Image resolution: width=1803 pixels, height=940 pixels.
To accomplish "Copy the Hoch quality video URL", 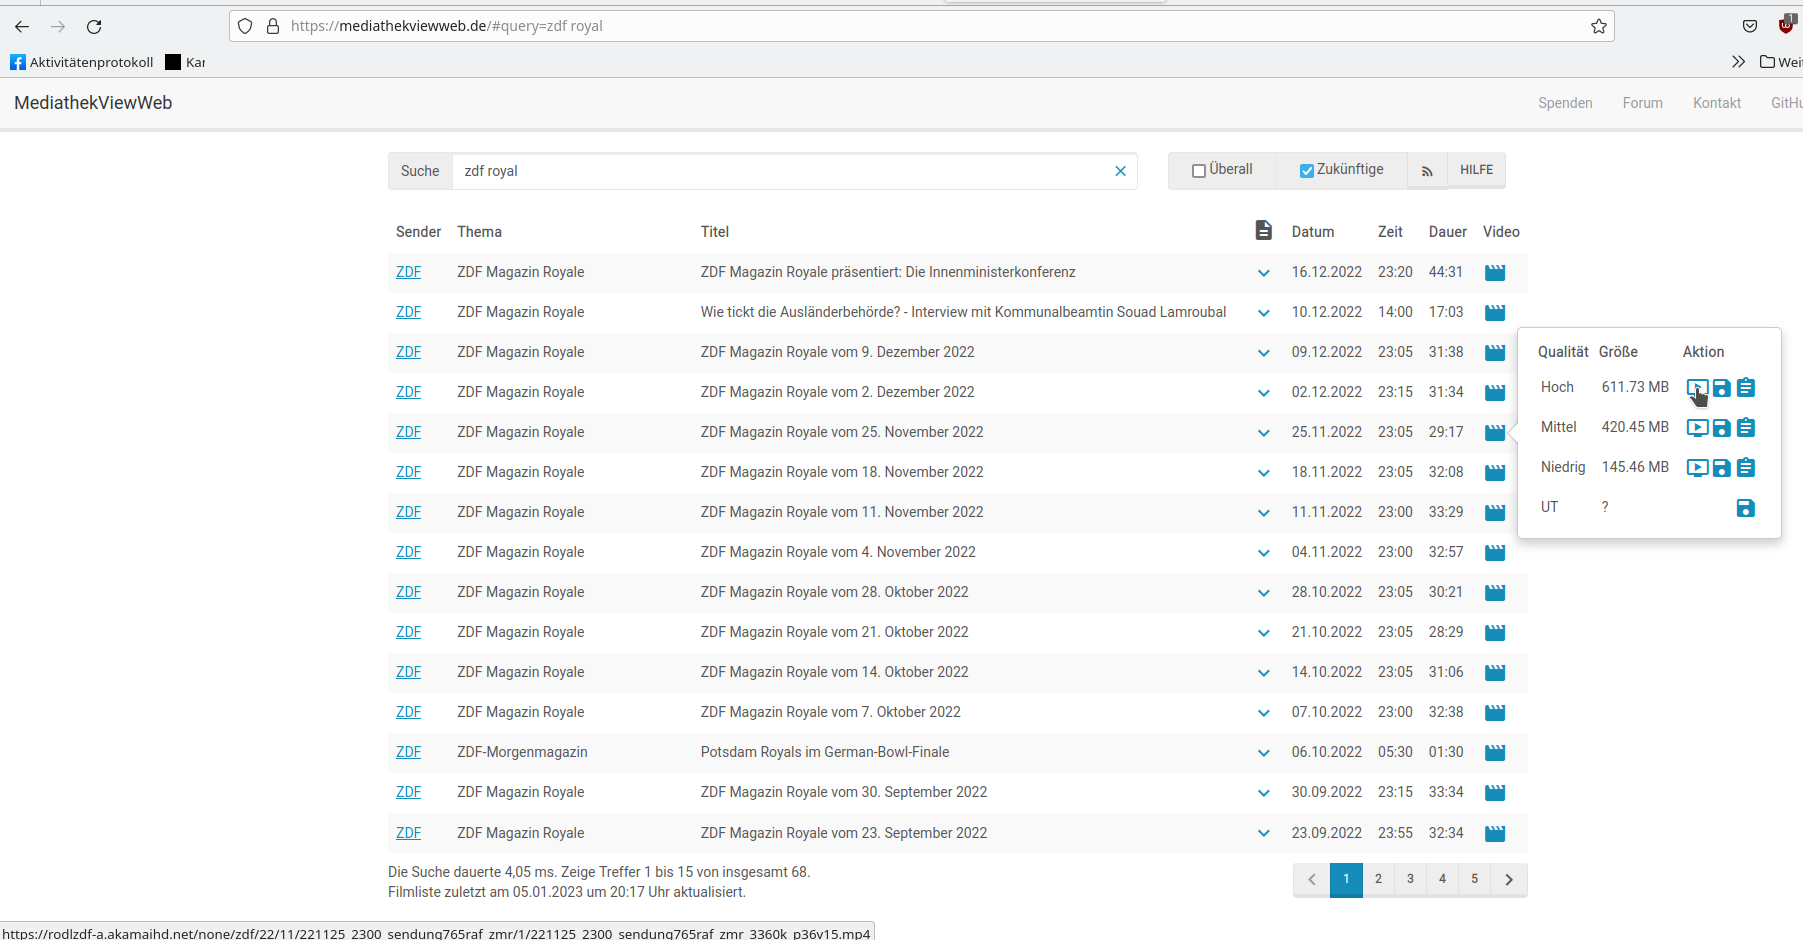I will coord(1746,387).
